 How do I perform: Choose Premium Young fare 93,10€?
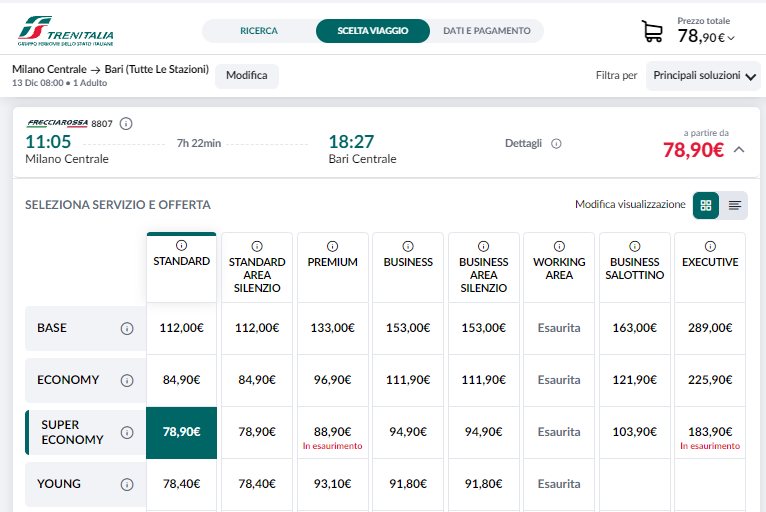[333, 484]
